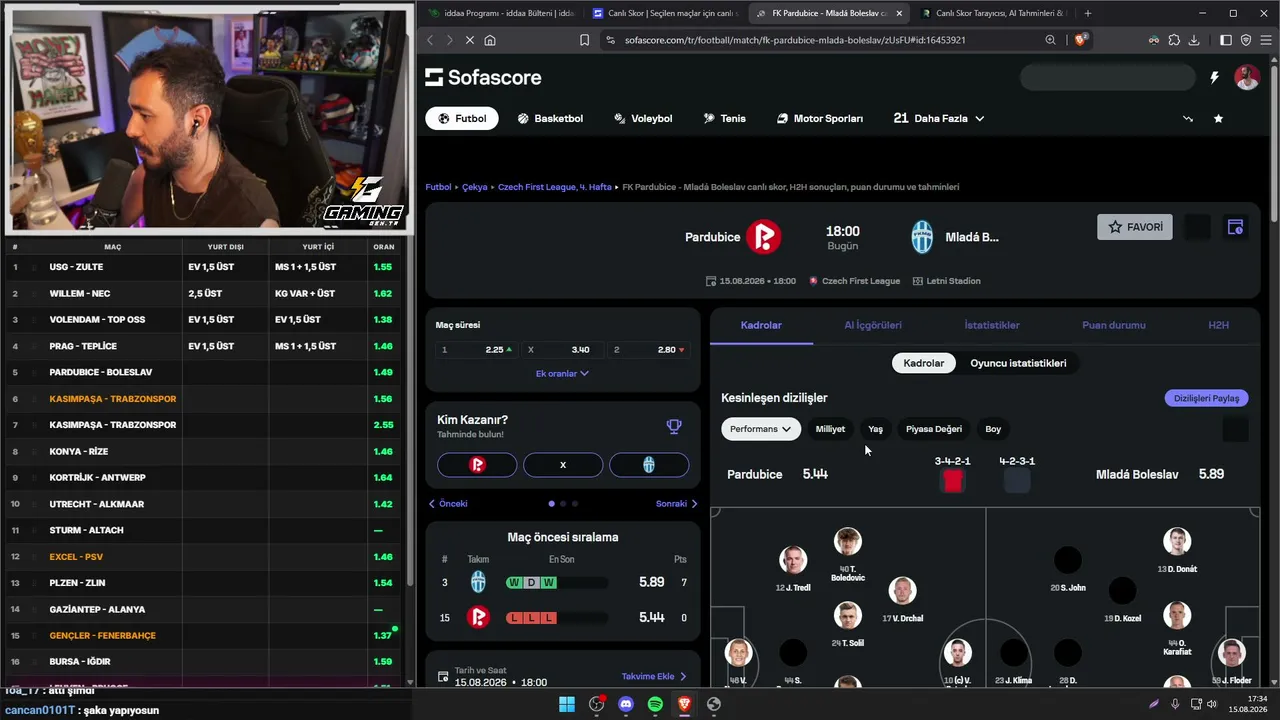Switch to the AI İçgörüleri tab

point(873,325)
